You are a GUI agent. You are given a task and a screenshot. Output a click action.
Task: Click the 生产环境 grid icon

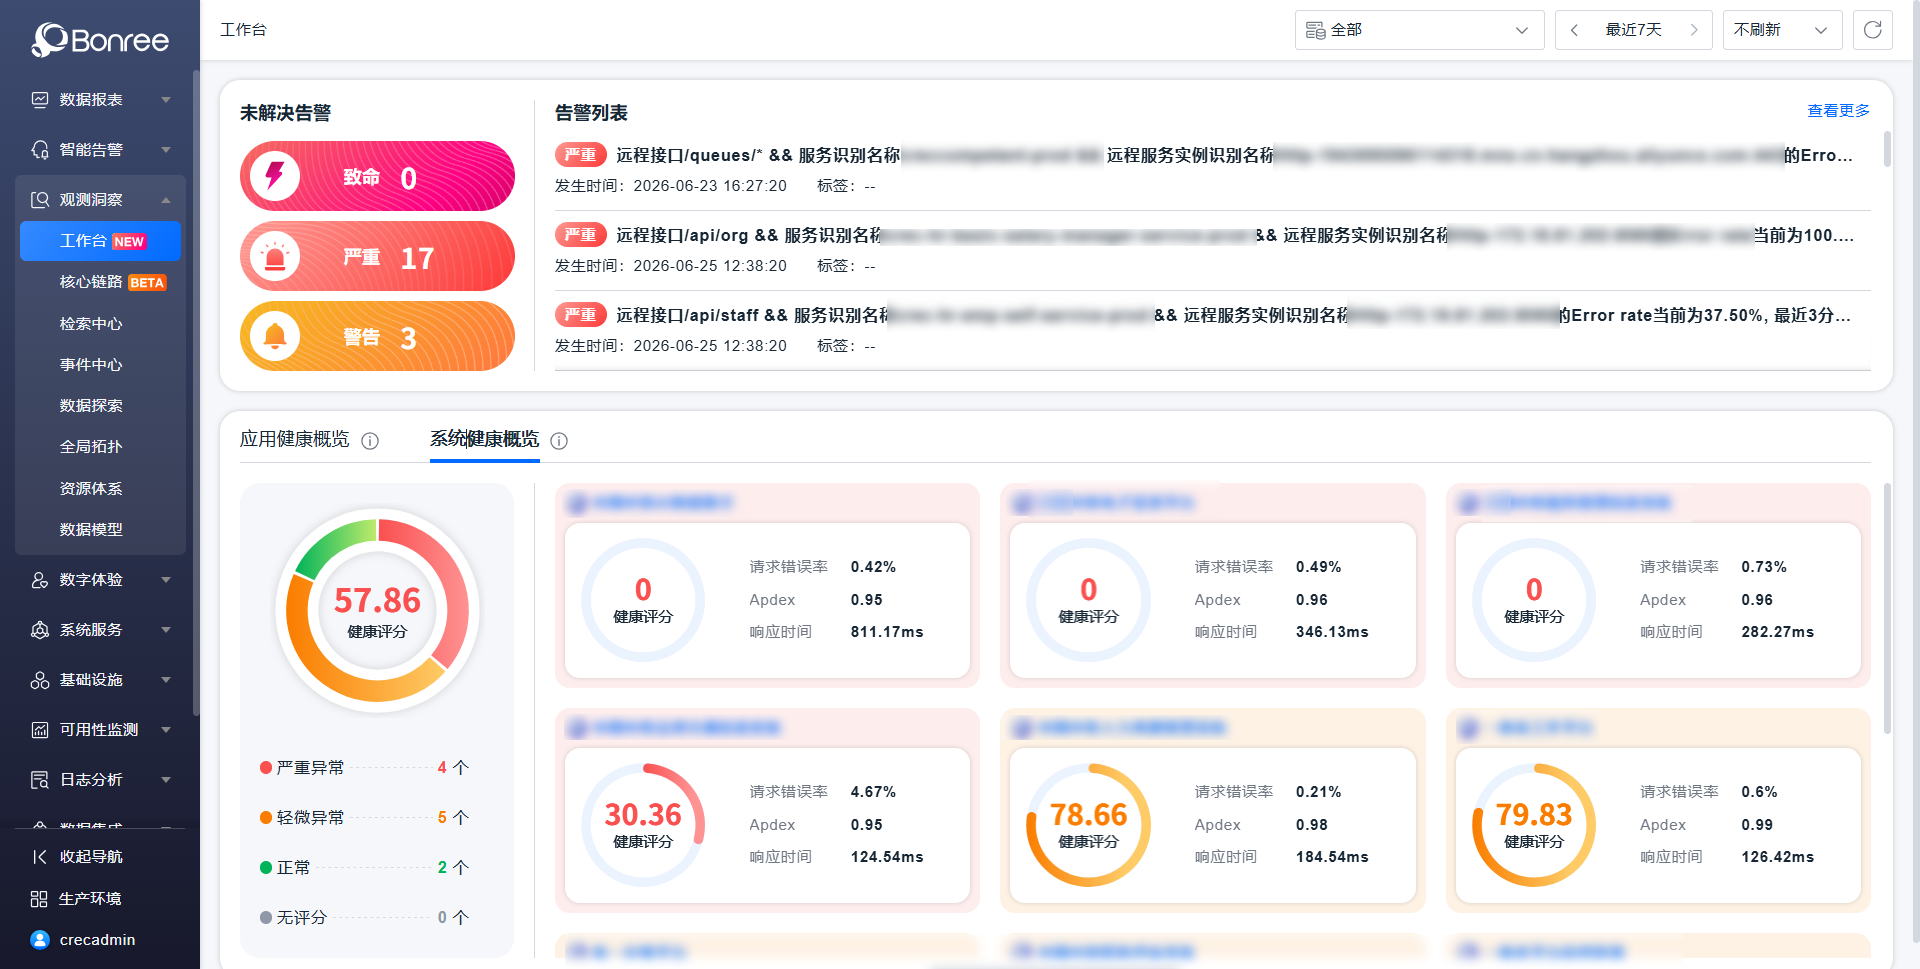point(39,899)
